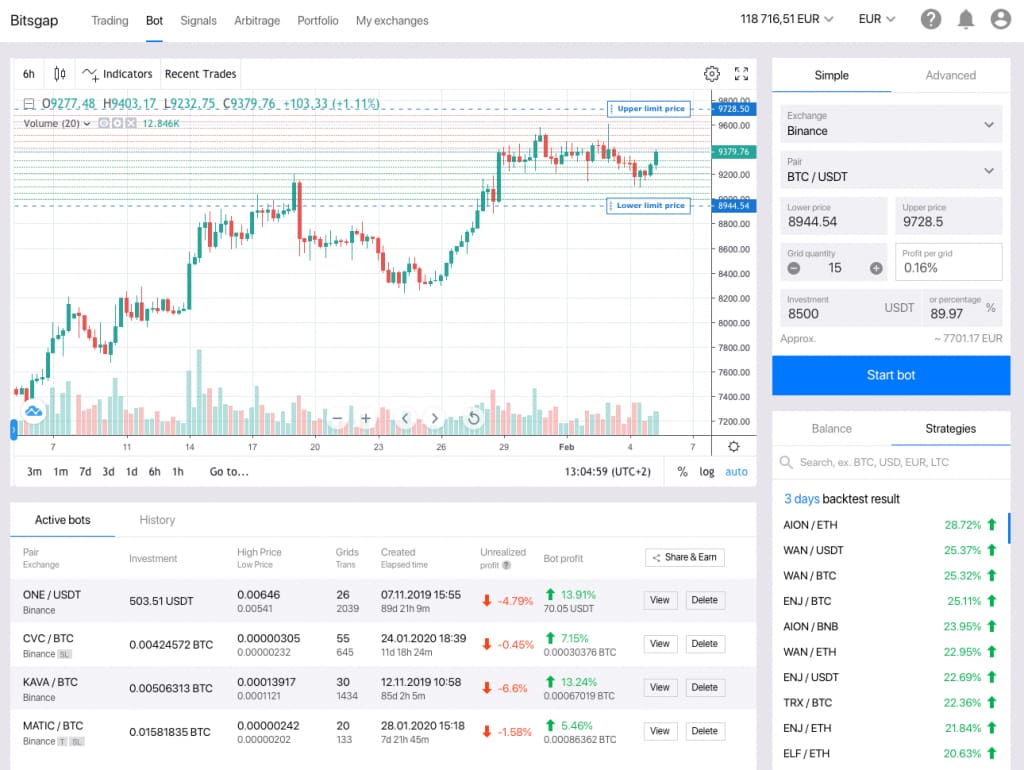The width and height of the screenshot is (1024, 770).
Task: Select the candlestick chart style icon
Action: tap(60, 73)
